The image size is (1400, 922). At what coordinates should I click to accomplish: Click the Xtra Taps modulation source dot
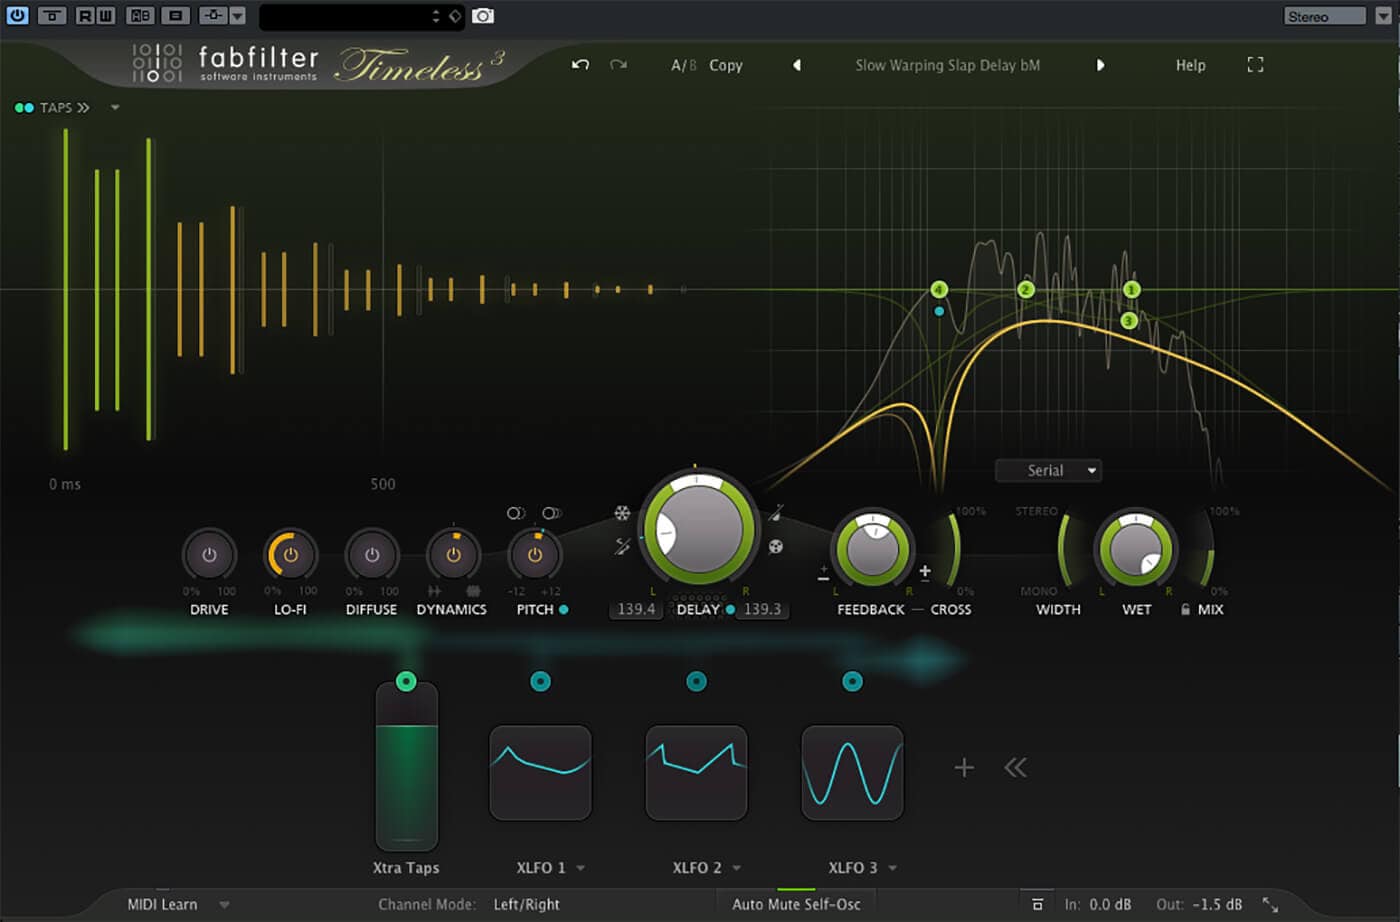pos(406,681)
